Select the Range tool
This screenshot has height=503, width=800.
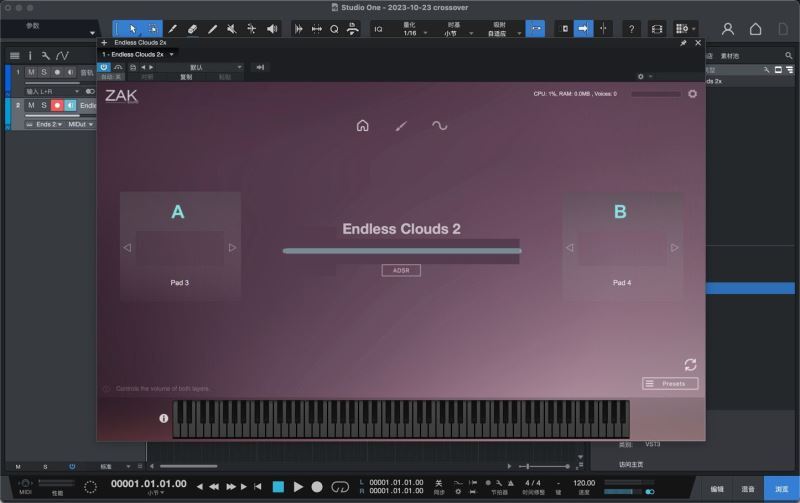[x=153, y=29]
